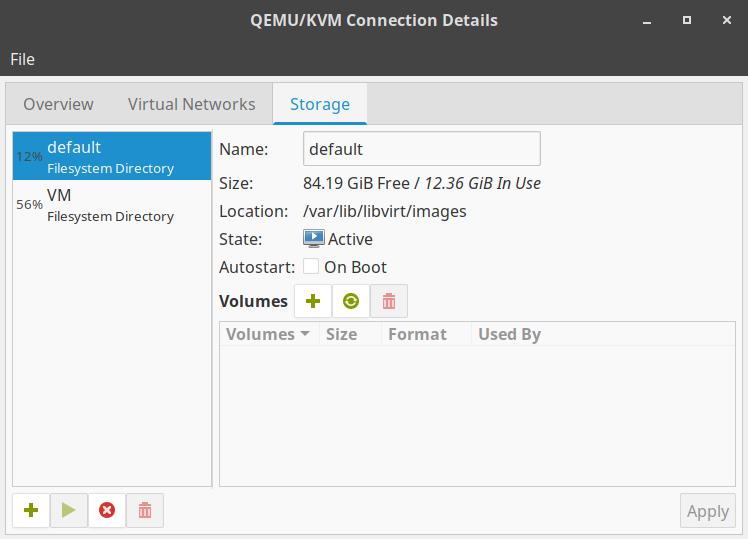Switch to the Virtual Networks tab
The height and width of the screenshot is (539, 748).
tap(191, 104)
